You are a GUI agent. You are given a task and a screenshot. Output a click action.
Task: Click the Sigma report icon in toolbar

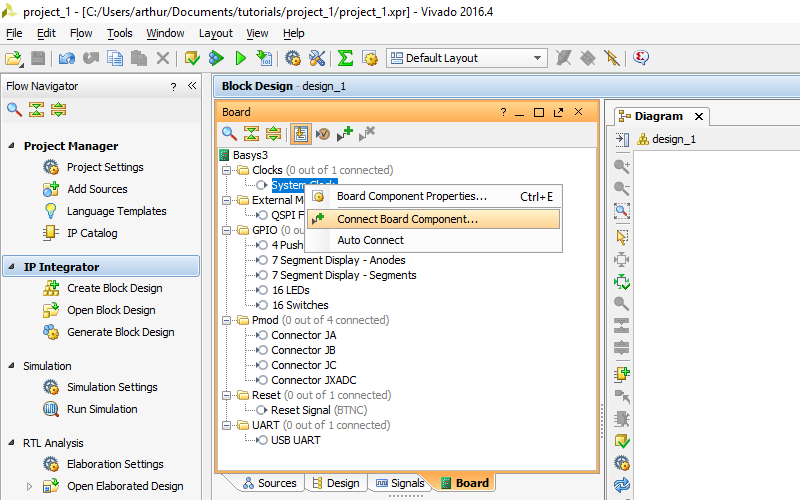click(345, 58)
